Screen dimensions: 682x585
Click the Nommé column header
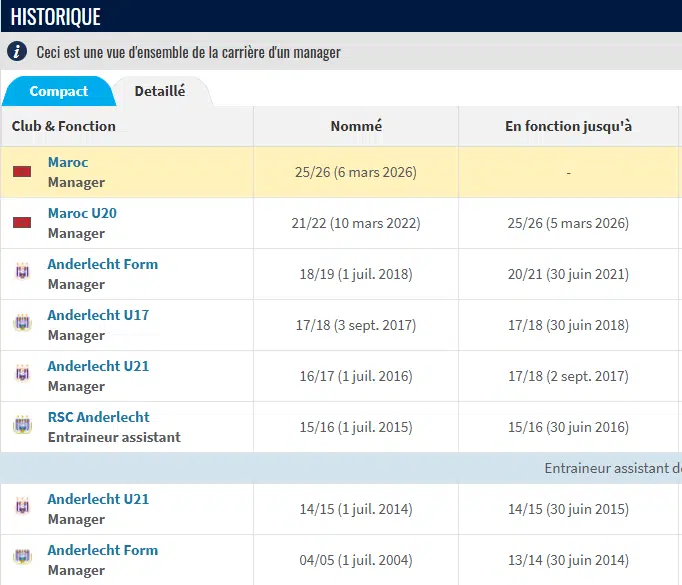click(x=356, y=126)
